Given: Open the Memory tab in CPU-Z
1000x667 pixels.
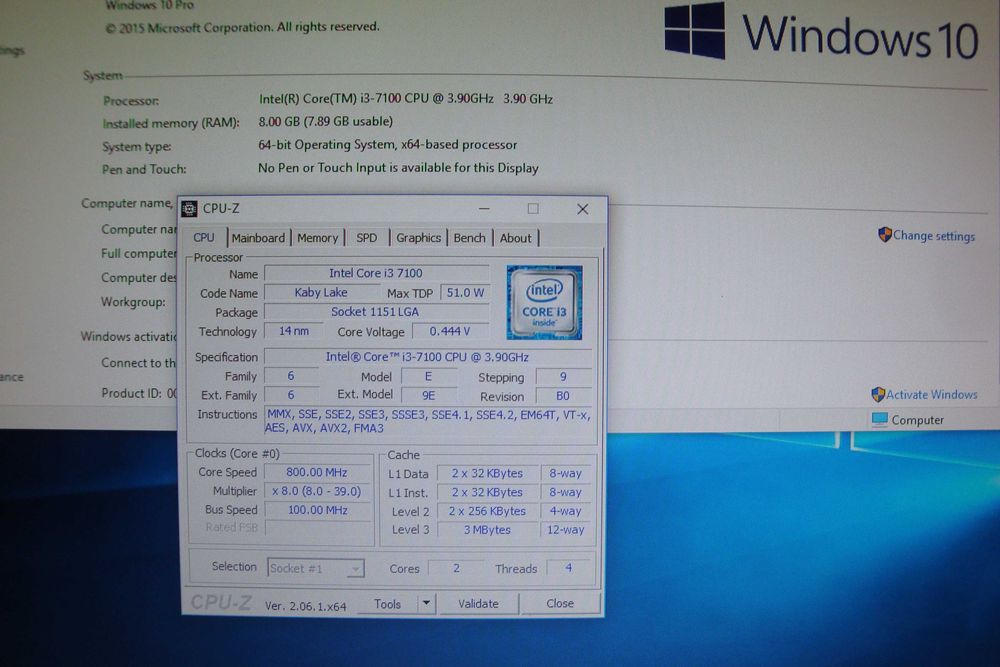Looking at the screenshot, I should point(318,238).
